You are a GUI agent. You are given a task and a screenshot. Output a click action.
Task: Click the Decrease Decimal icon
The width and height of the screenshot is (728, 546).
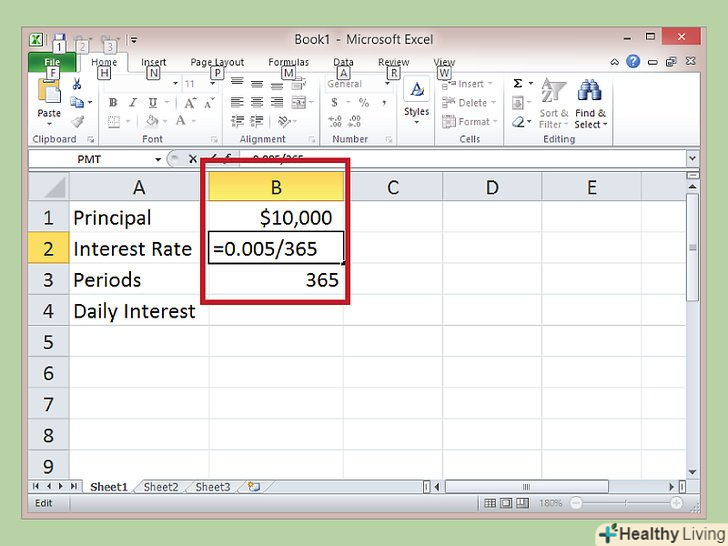tap(355, 121)
